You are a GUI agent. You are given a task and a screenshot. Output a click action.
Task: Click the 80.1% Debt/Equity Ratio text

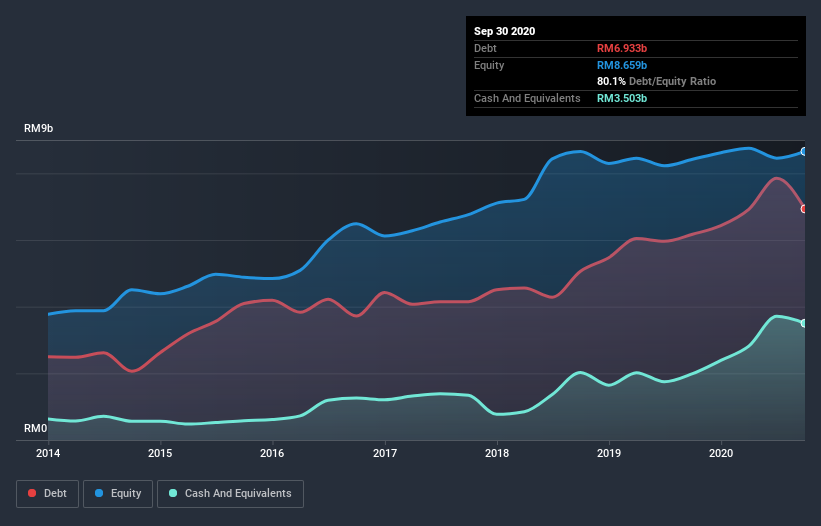[657, 82]
